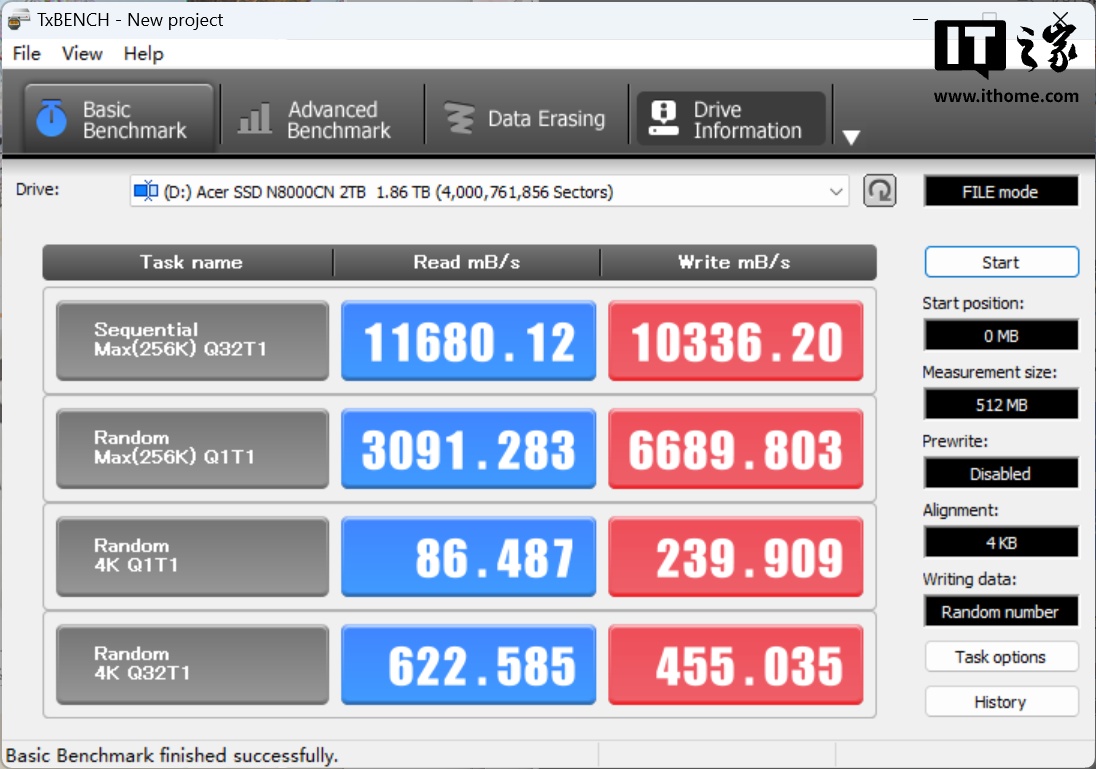1096x769 pixels.
Task: Select the Sequential Max(256K) Q32T1 task
Action: pos(192,341)
